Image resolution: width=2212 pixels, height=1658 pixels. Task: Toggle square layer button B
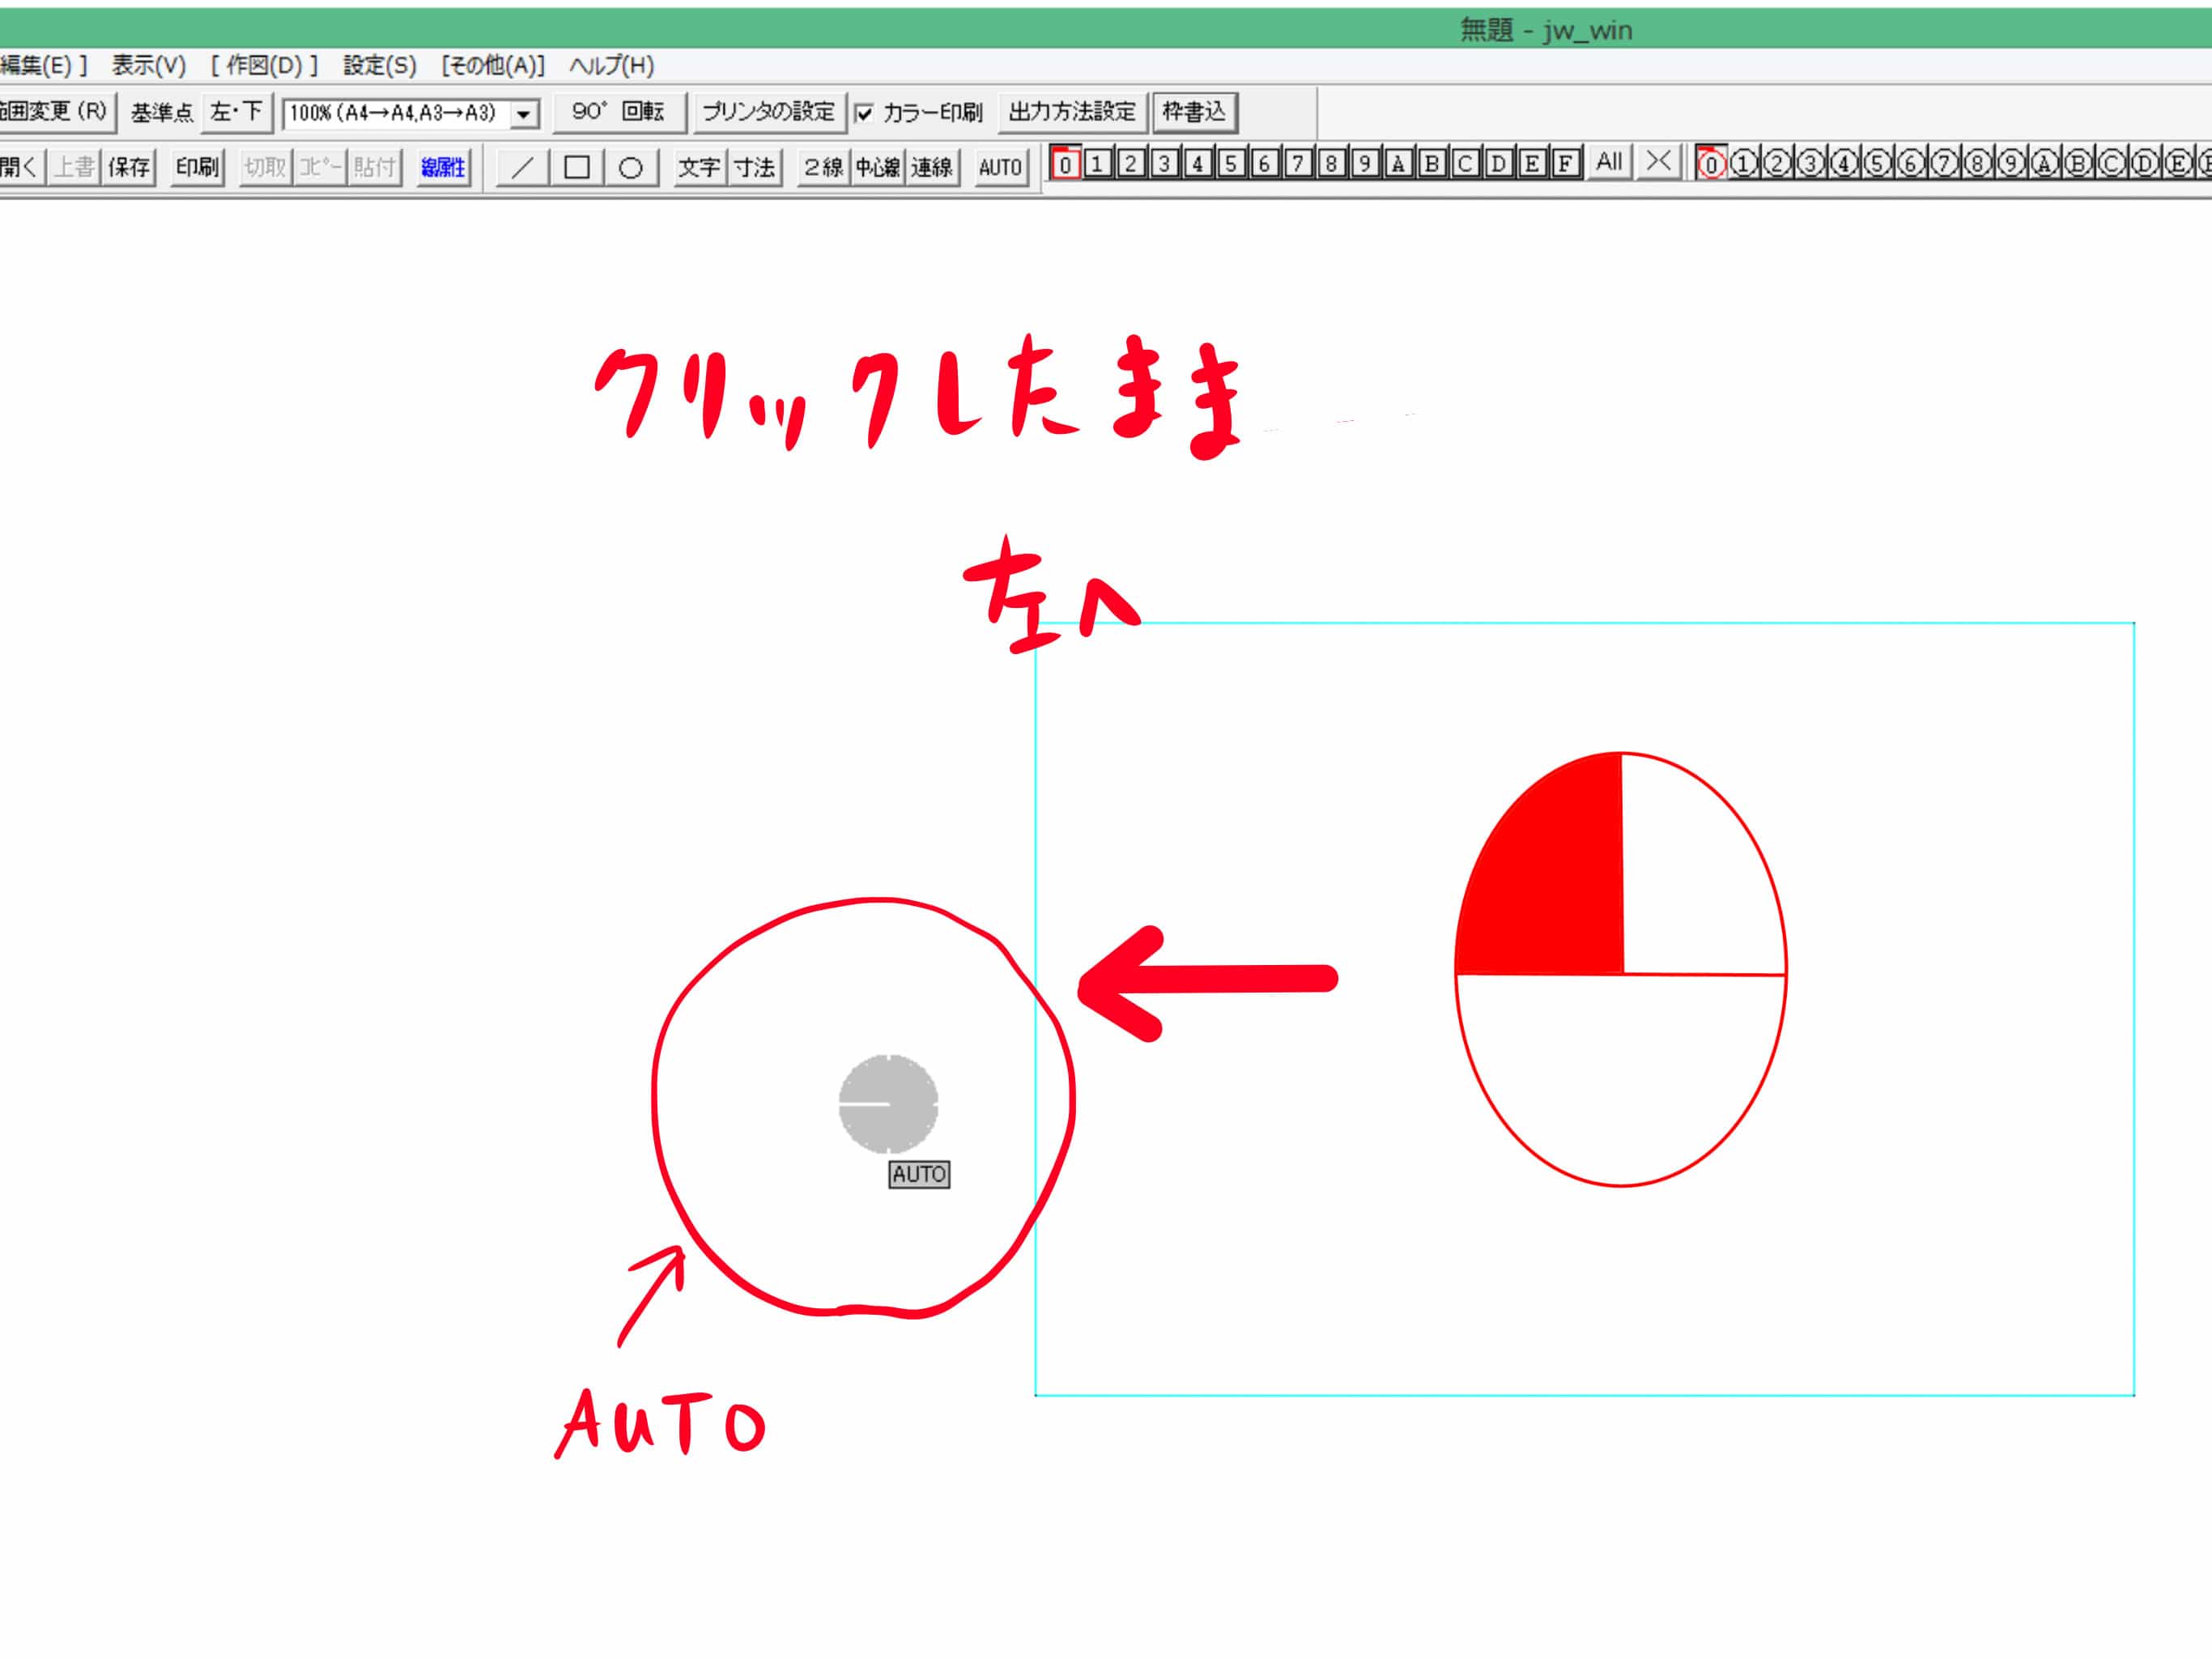coord(1432,164)
